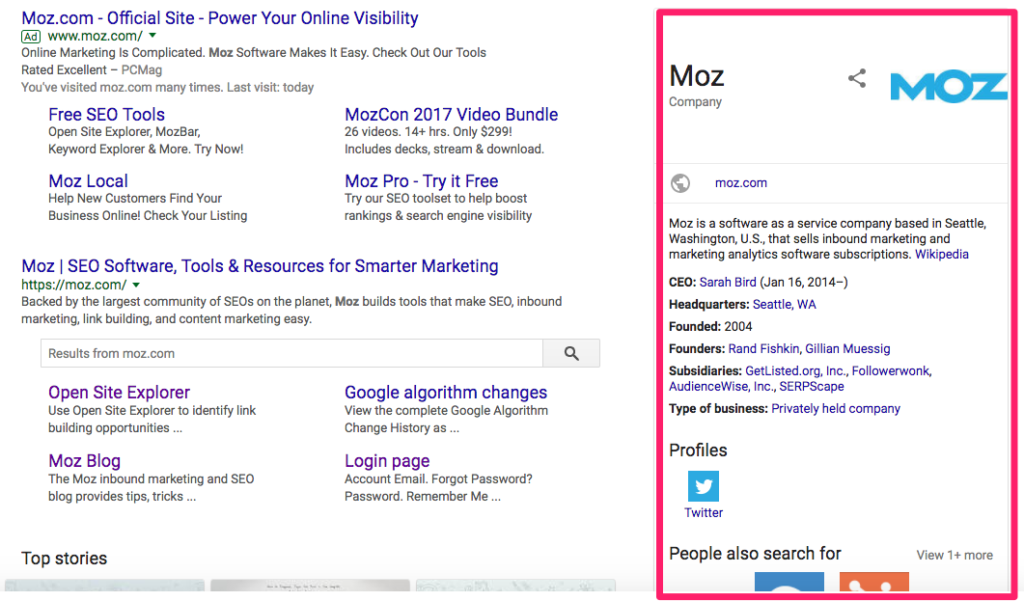The height and width of the screenshot is (601, 1024).
Task: Expand the green arrow next to www.moz.com
Action: [151, 34]
